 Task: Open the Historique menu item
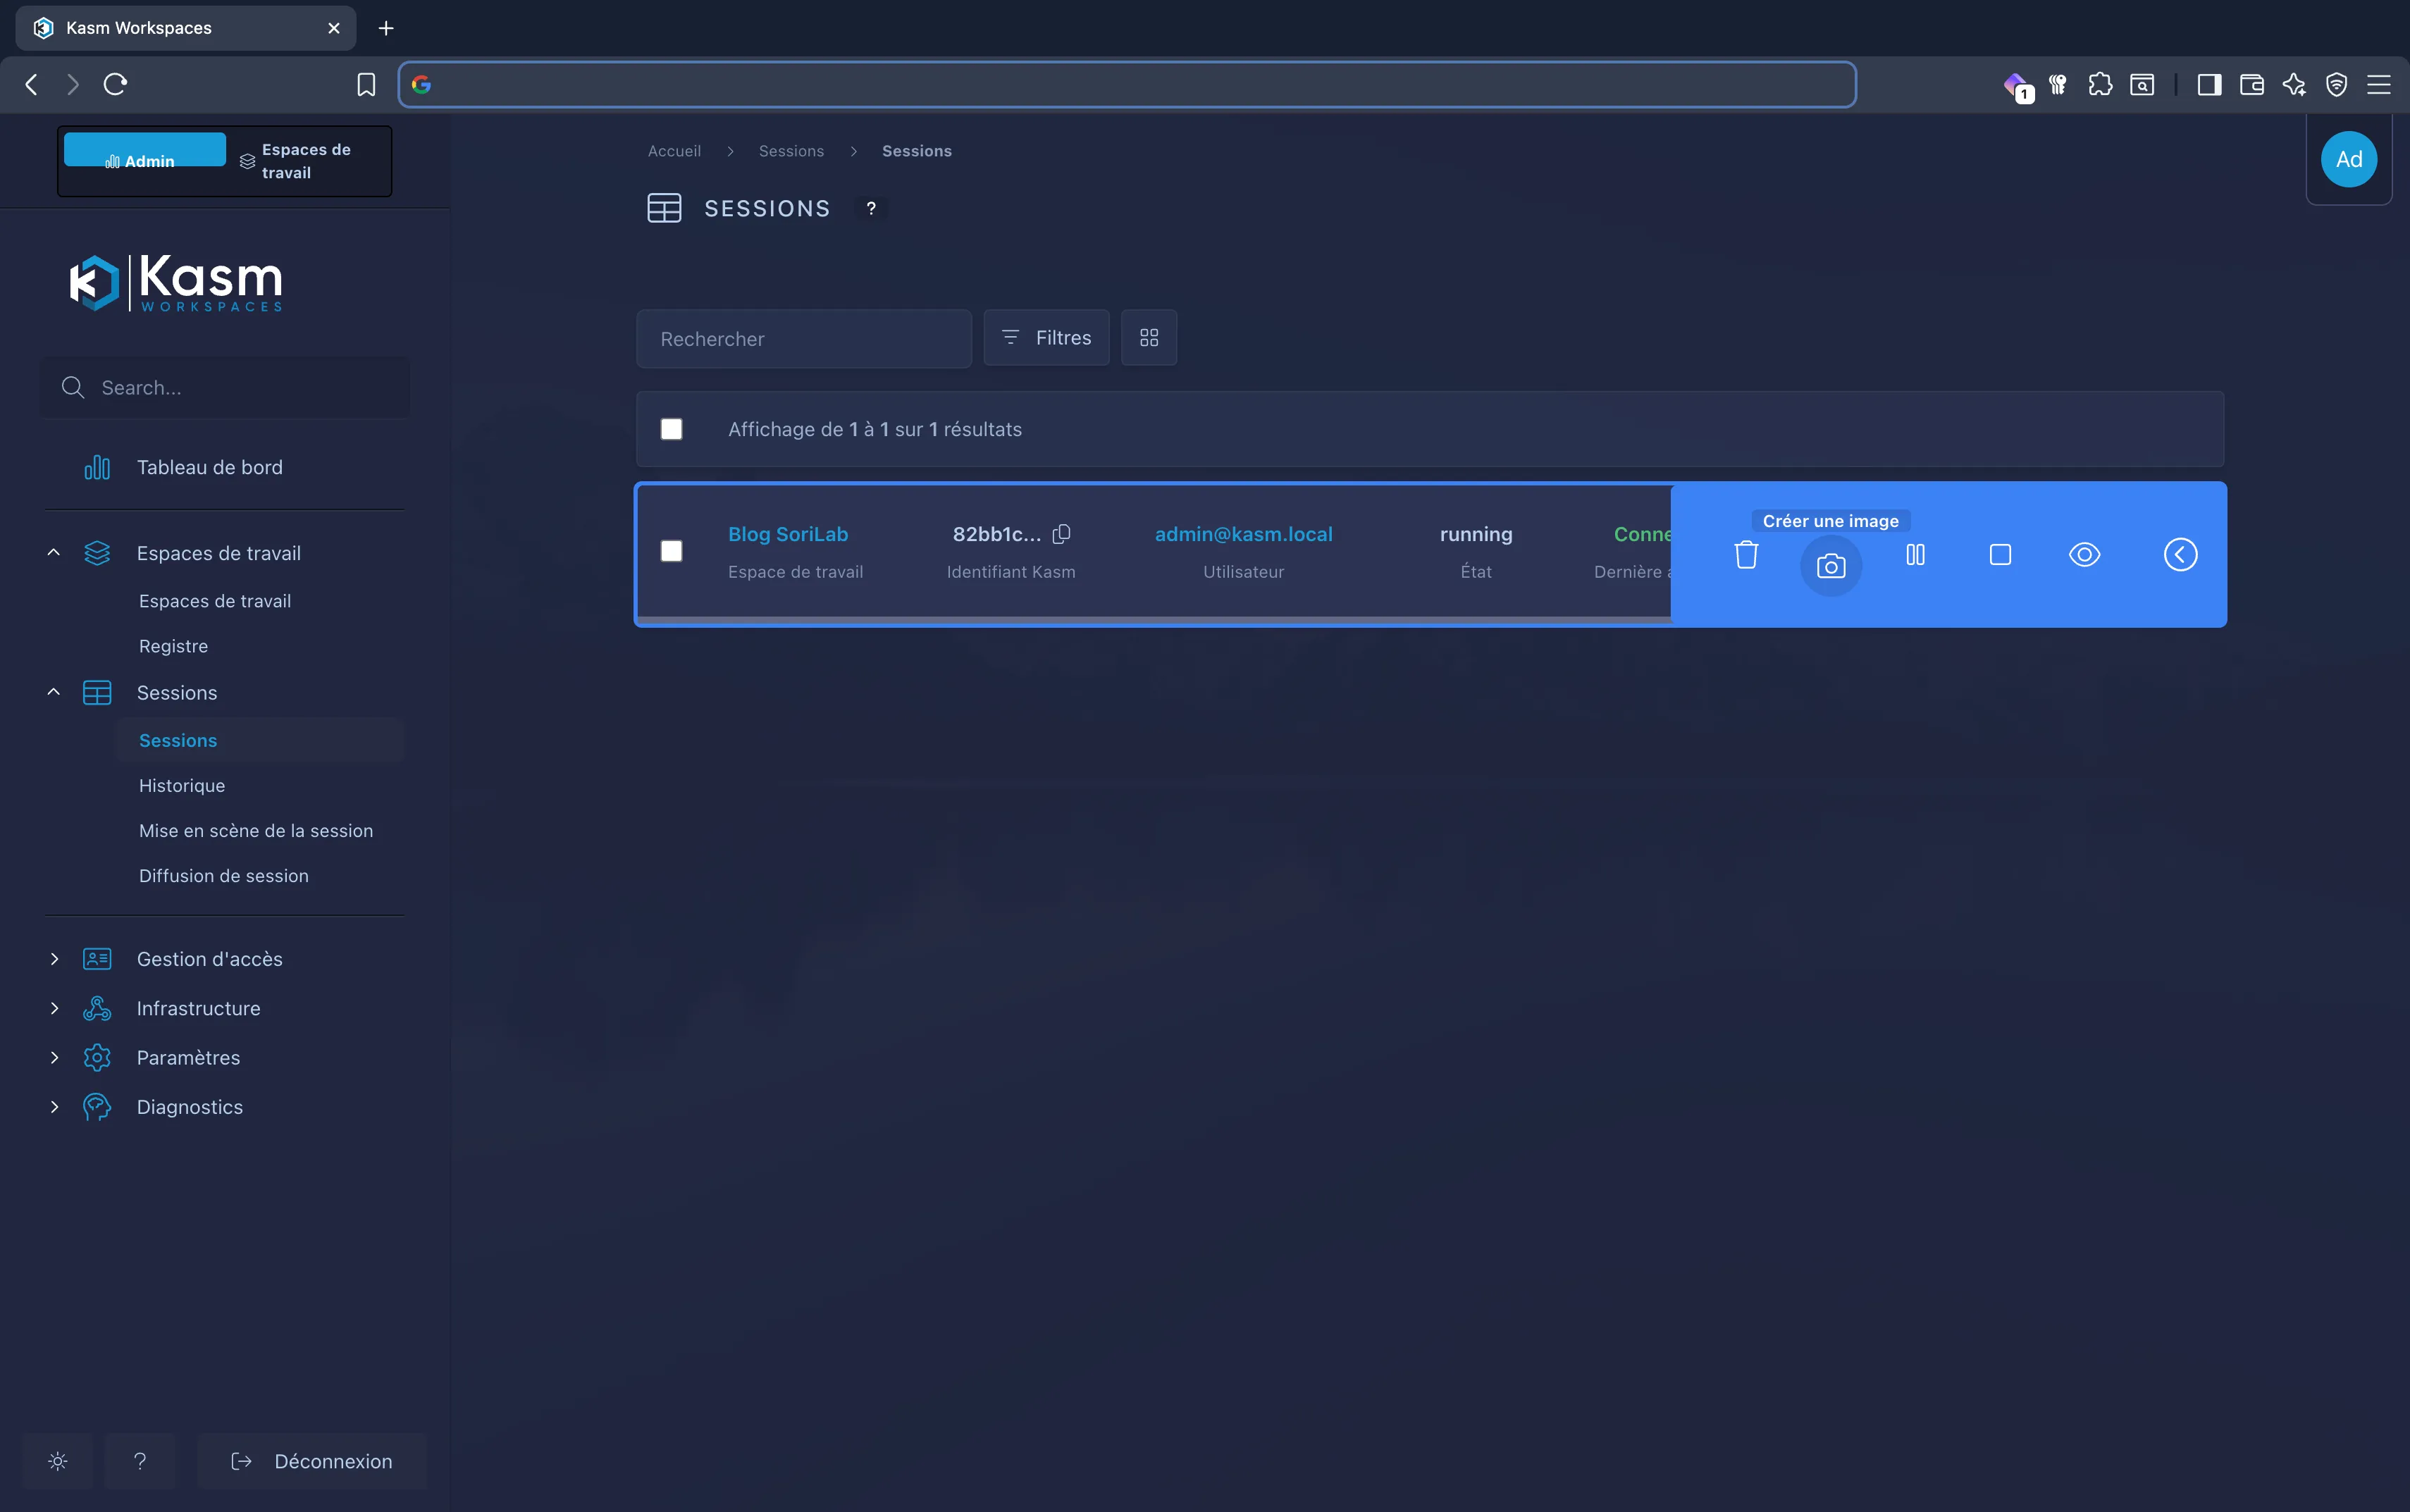point(182,785)
